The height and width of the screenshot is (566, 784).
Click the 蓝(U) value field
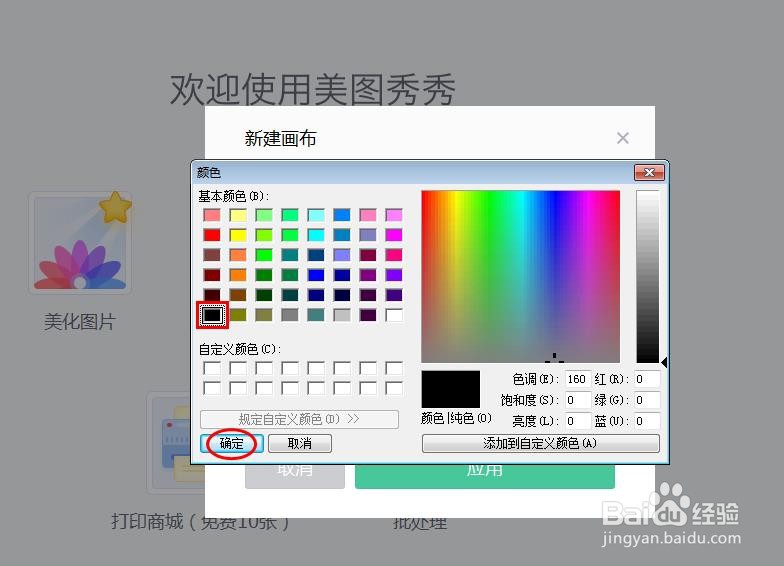click(x=648, y=421)
